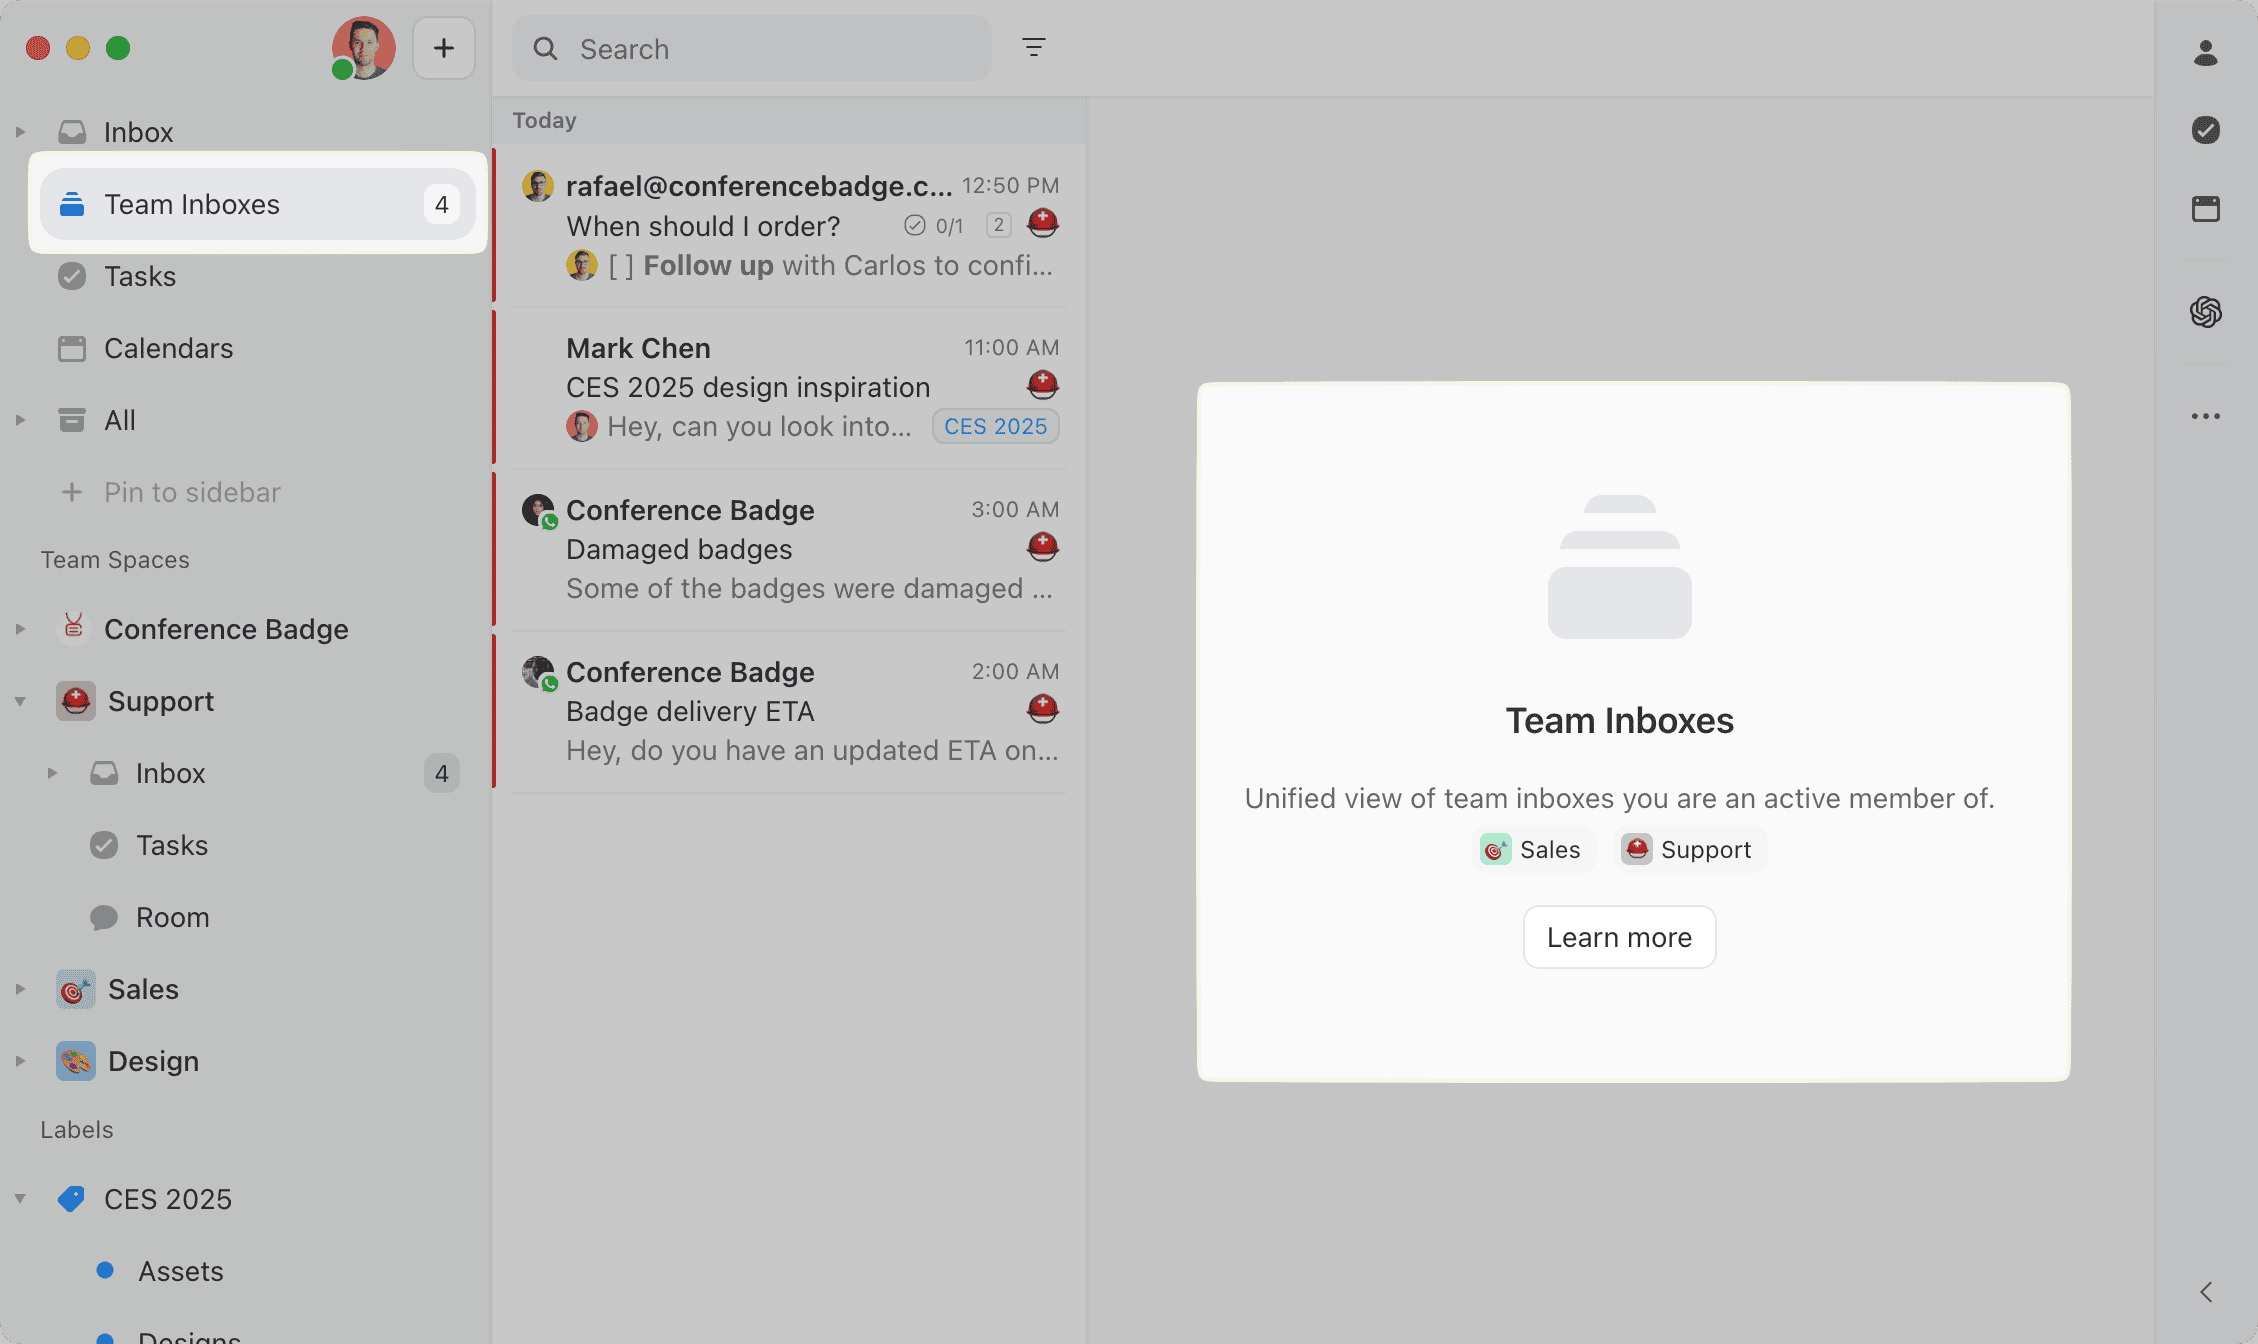
Task: Open the contacts person icon
Action: (2205, 52)
